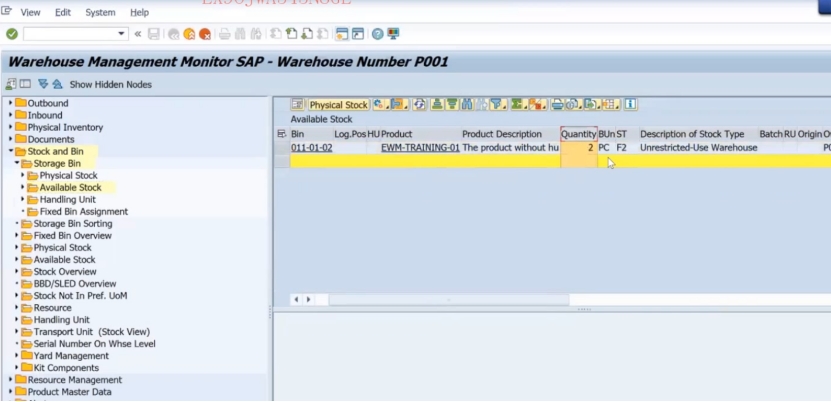Click the Sort Ascending icon
The width and height of the screenshot is (831, 402).
click(x=437, y=104)
